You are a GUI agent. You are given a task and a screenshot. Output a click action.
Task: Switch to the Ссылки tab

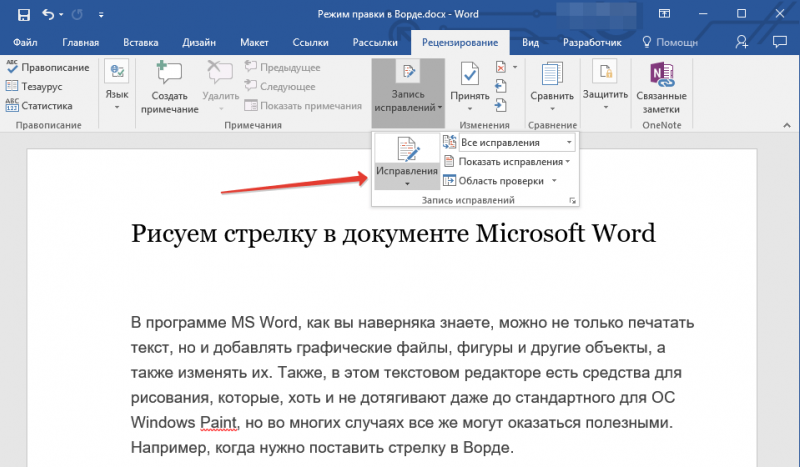[x=310, y=42]
